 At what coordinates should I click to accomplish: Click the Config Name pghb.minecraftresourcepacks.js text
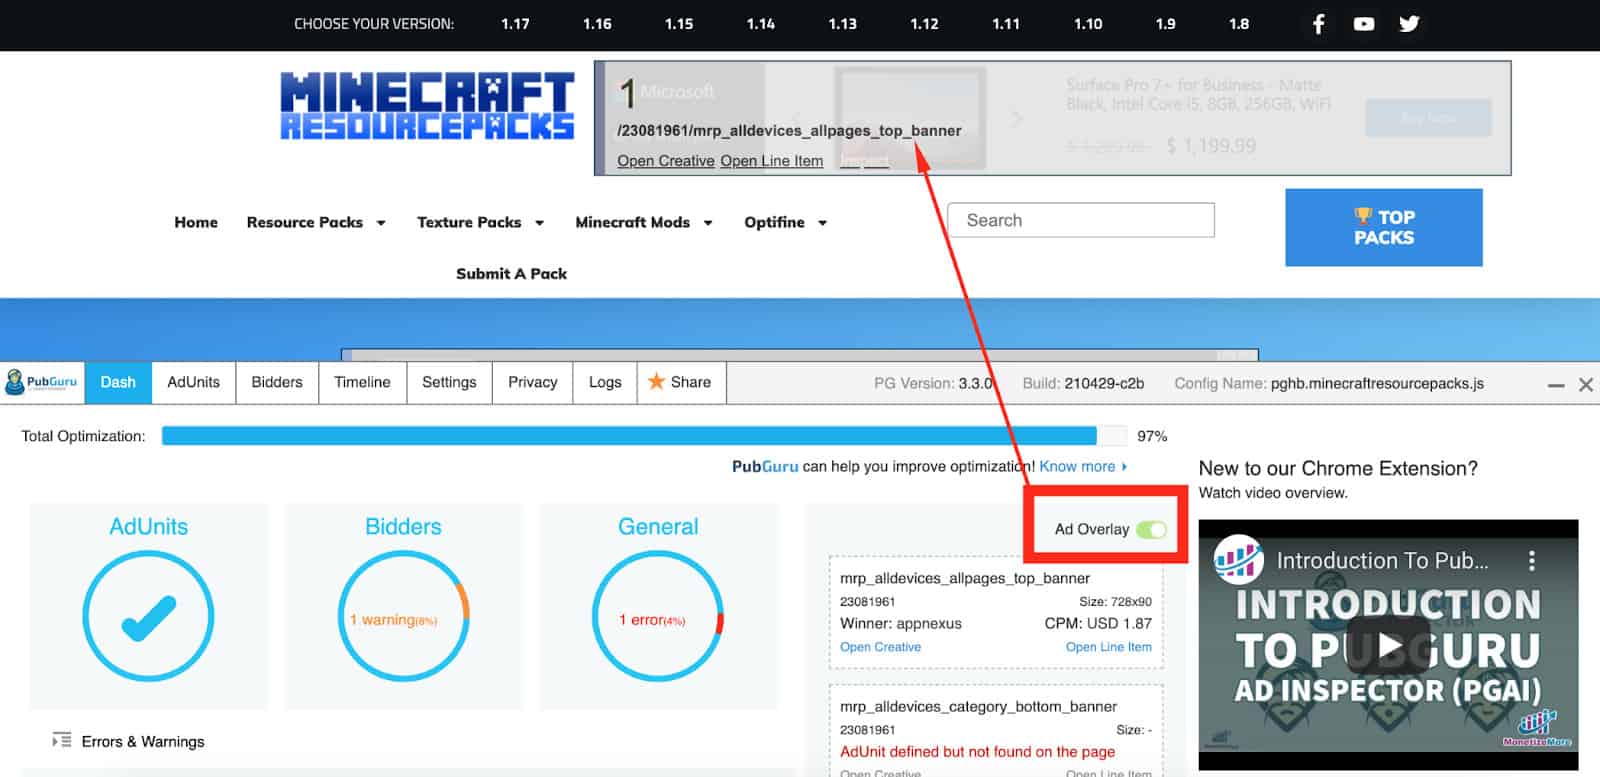tap(1329, 383)
